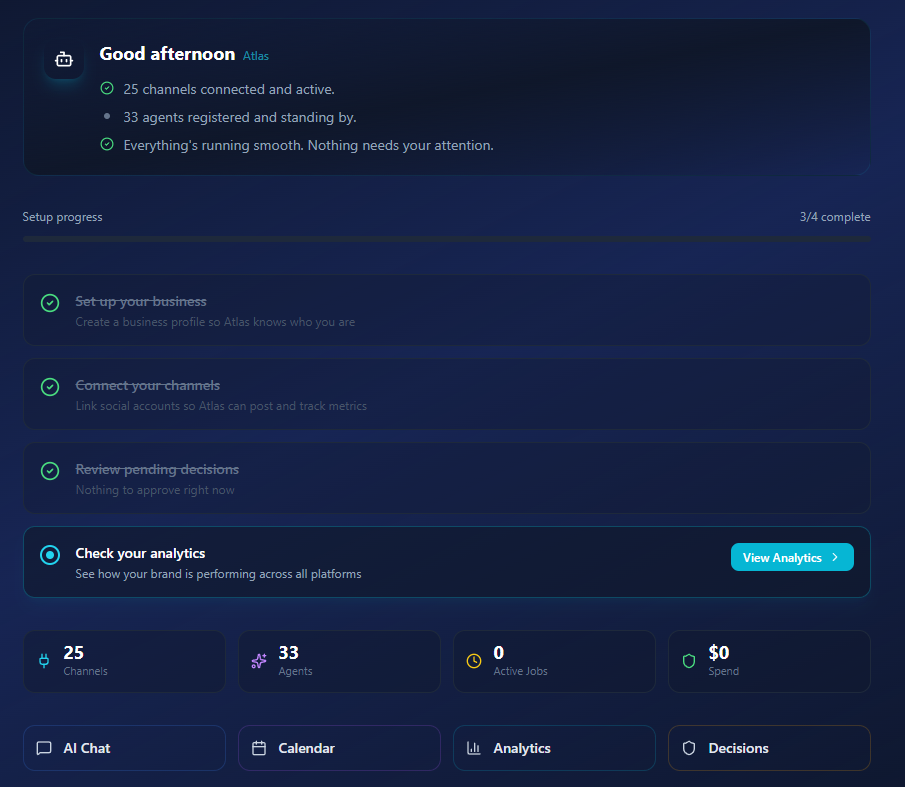The width and height of the screenshot is (905, 787).
Task: Click the Atlas robot avatar icon
Action: click(x=63, y=59)
